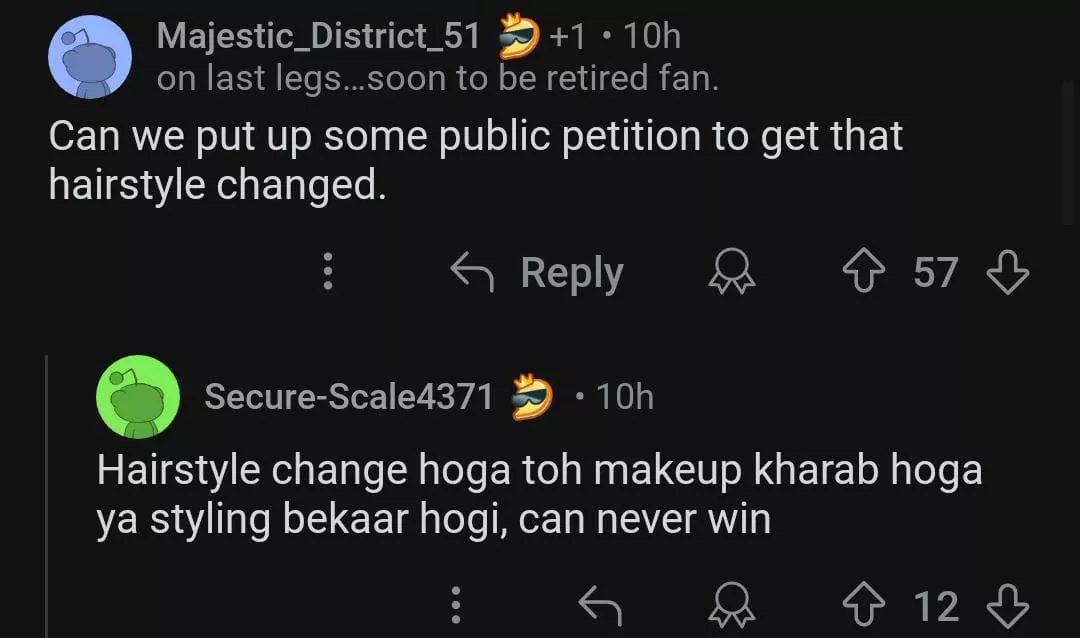
Task: Open Majestic_District_51's user profile name
Action: (319, 37)
